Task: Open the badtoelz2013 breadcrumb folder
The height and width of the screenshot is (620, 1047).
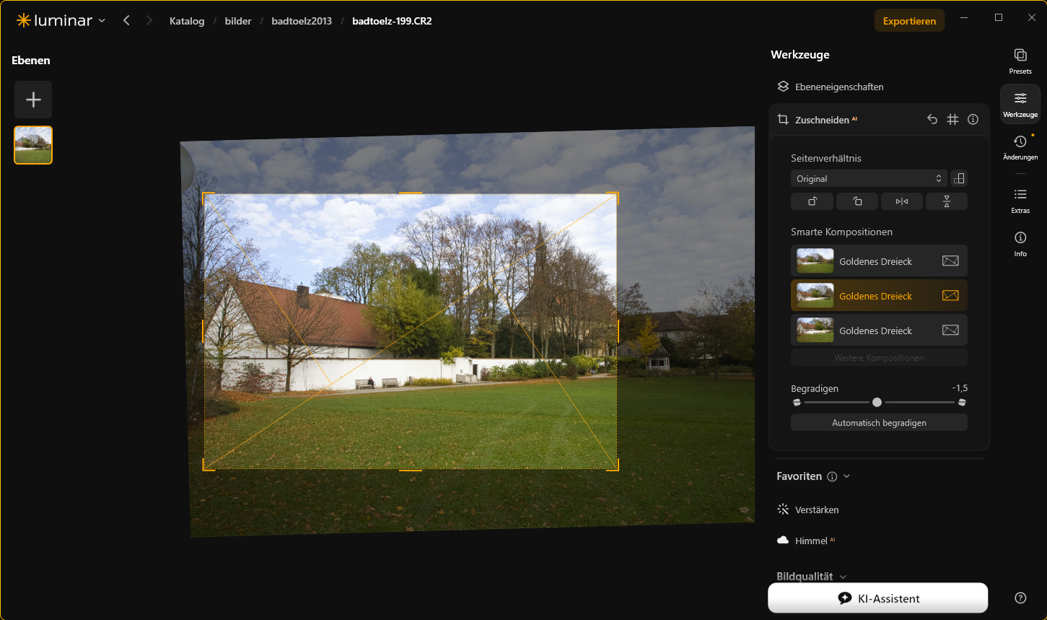Action: point(301,21)
